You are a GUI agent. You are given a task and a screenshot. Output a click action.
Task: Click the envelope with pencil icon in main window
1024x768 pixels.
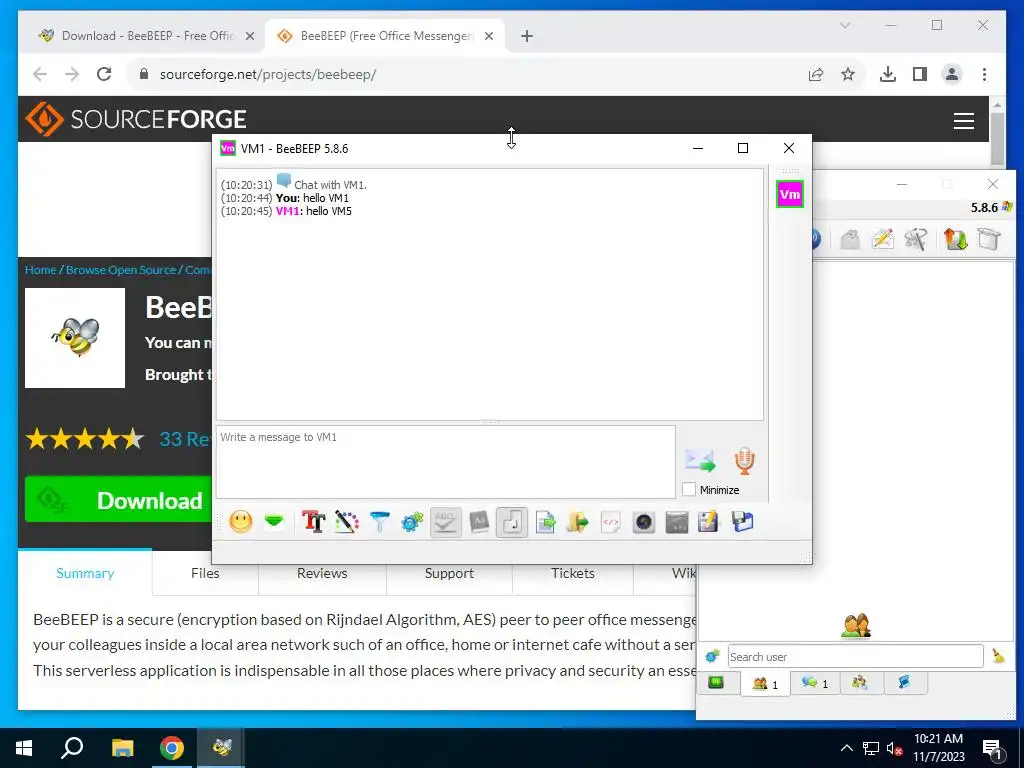pos(882,239)
